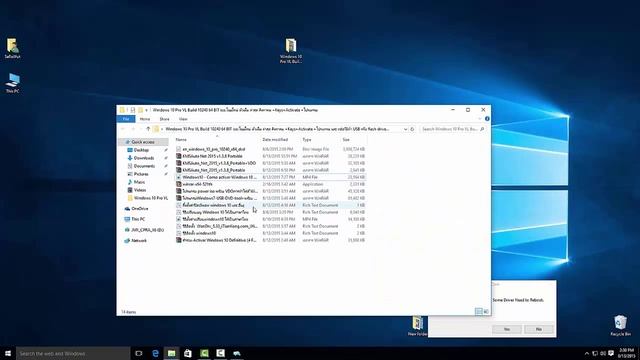
Task: Open quick access toolbar customize dropdown
Action: coord(147,110)
